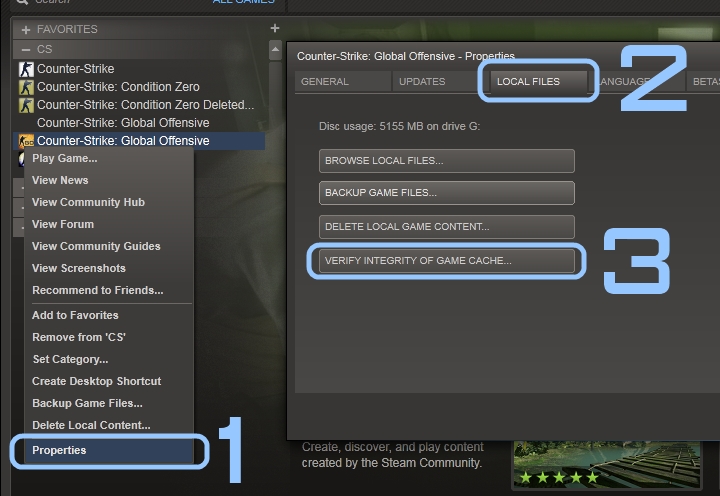This screenshot has height=496, width=720.
Task: Expand the FAVORITES category
Action: click(x=26, y=29)
